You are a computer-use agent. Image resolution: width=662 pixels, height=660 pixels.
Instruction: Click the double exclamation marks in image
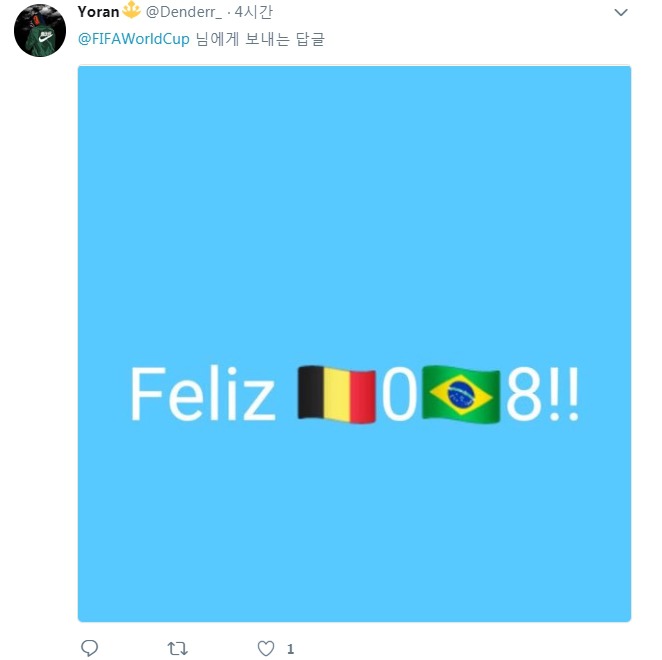pos(564,394)
